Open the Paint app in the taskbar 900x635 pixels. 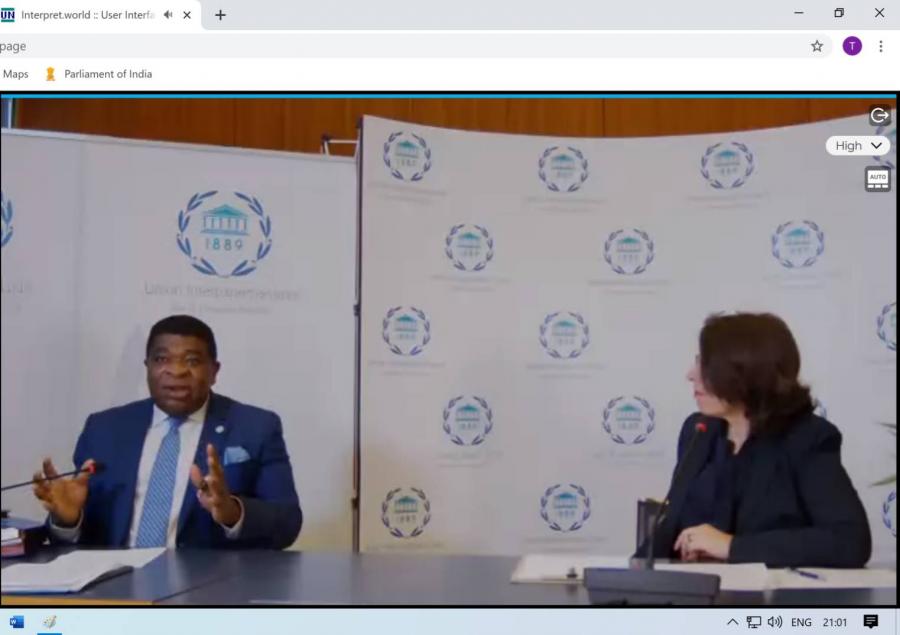49,622
